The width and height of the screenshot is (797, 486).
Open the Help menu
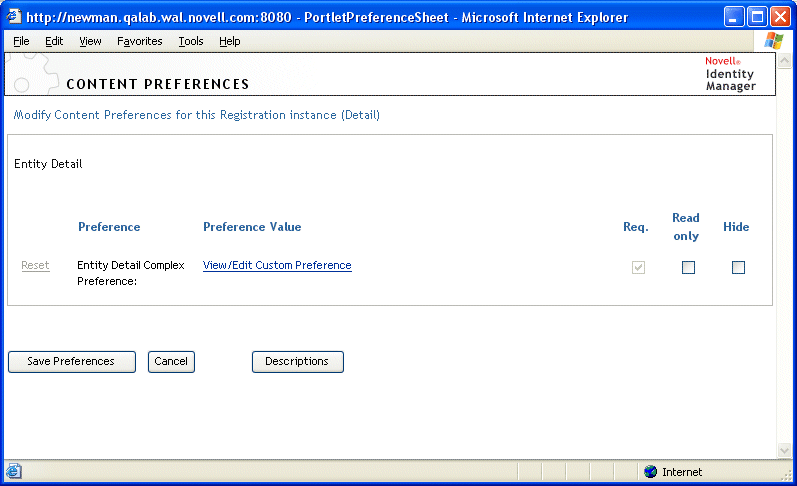(230, 41)
